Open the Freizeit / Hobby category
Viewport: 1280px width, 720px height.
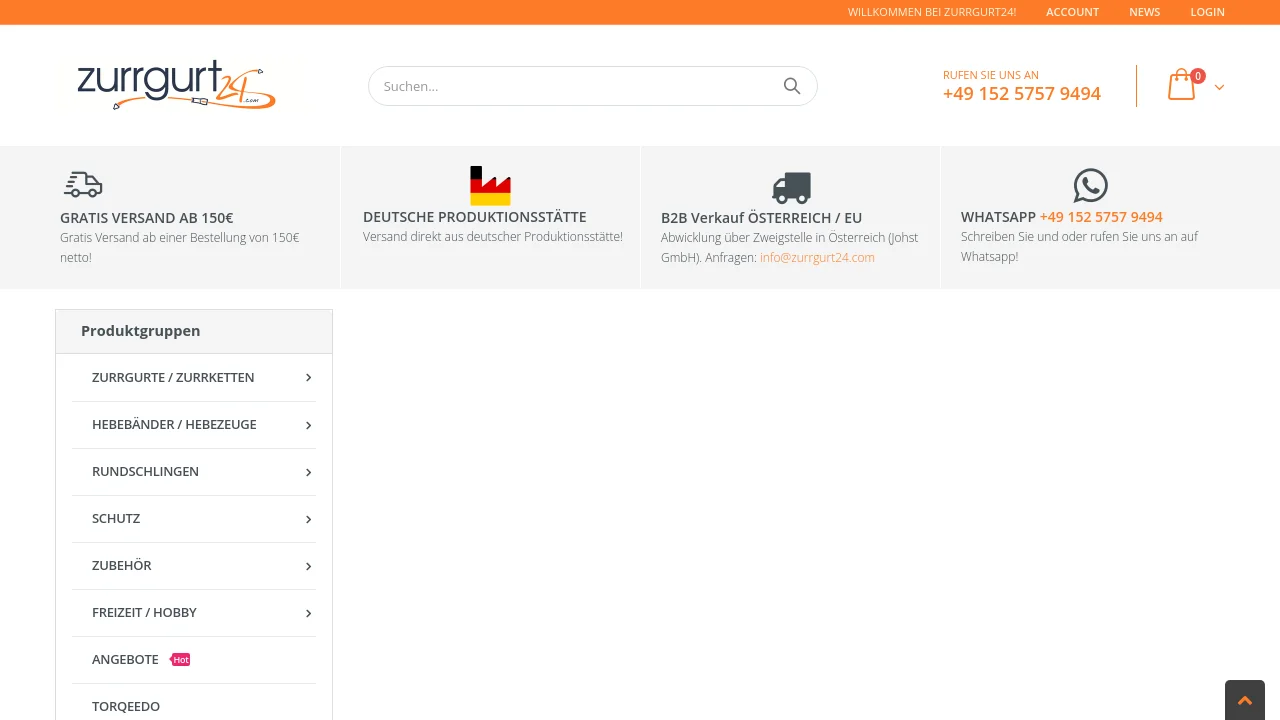pyautogui.click(x=144, y=612)
